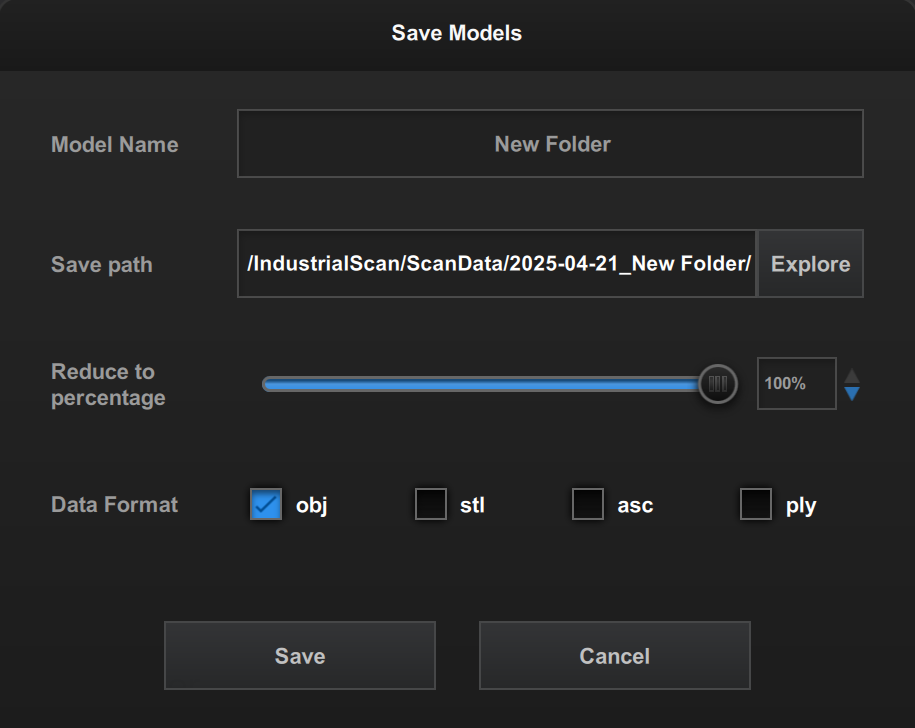
Task: Enable the stl format checkbox
Action: coord(431,505)
